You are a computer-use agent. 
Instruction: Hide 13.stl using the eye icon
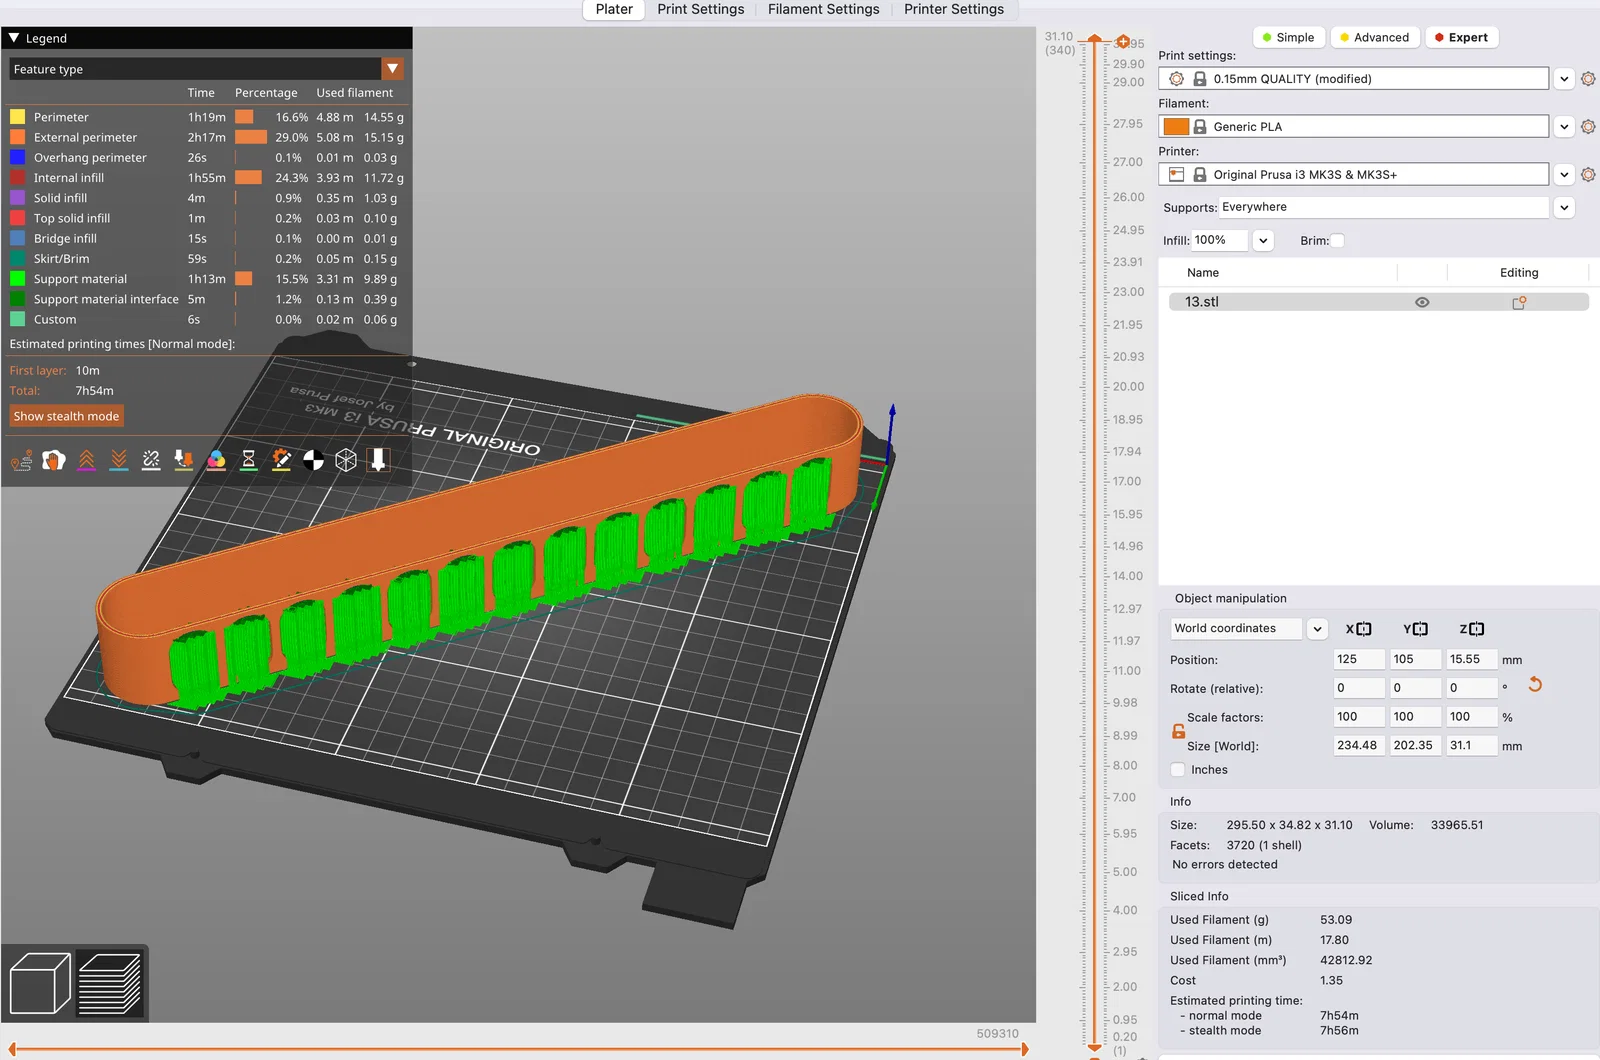tap(1422, 302)
